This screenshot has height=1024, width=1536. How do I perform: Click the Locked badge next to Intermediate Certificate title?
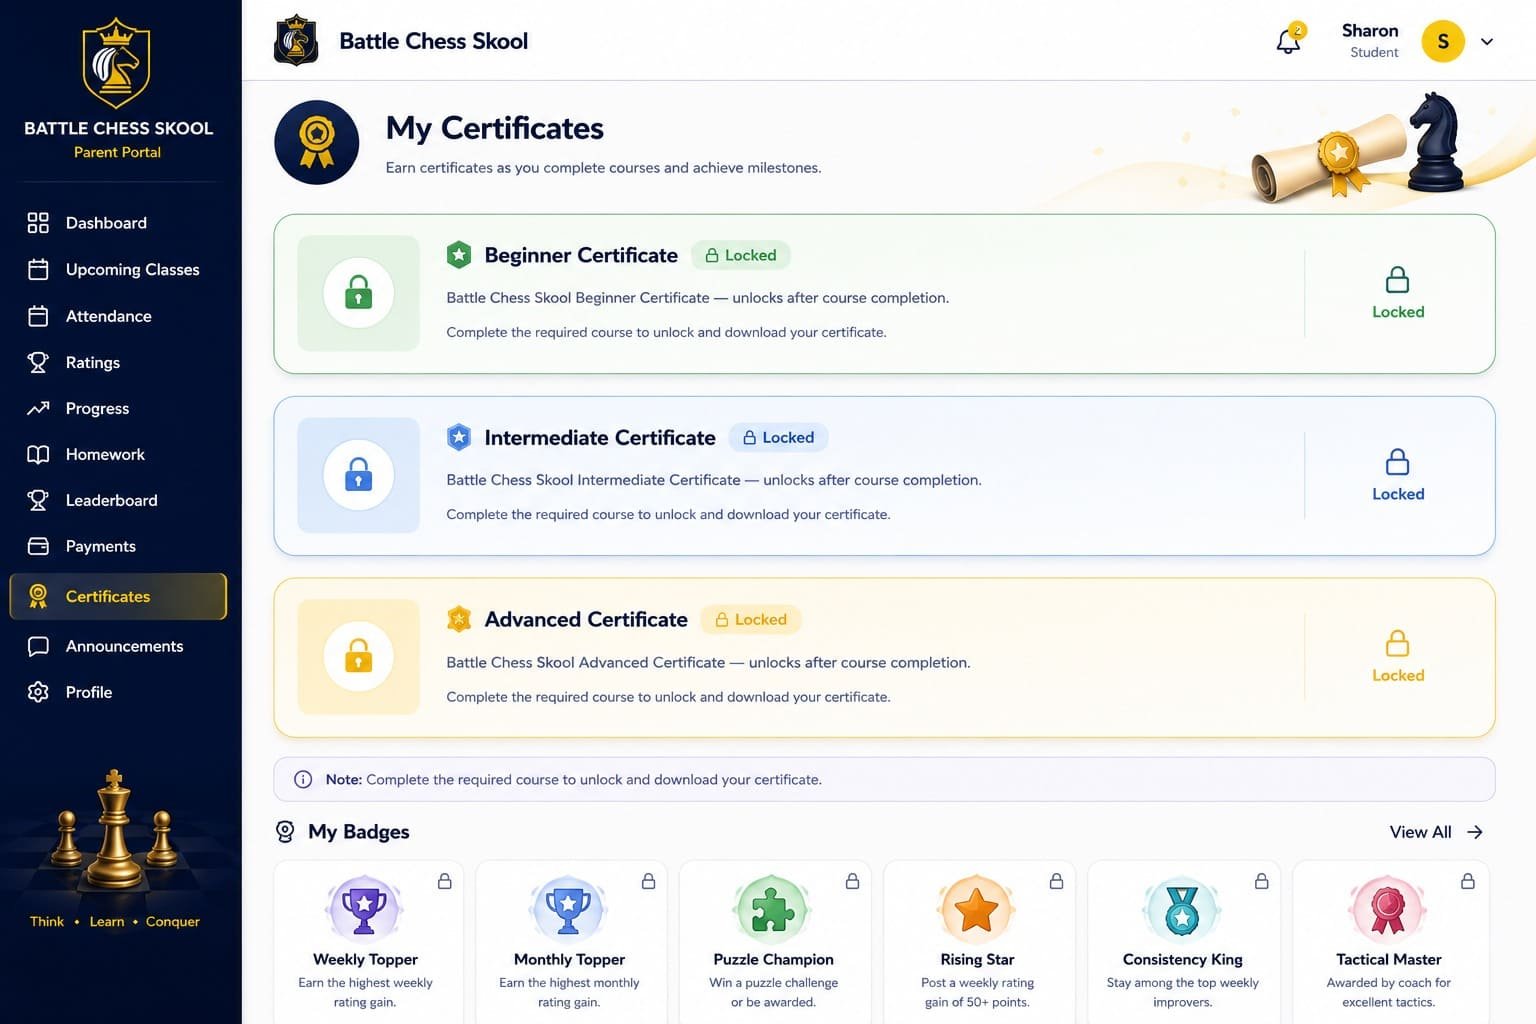(778, 437)
